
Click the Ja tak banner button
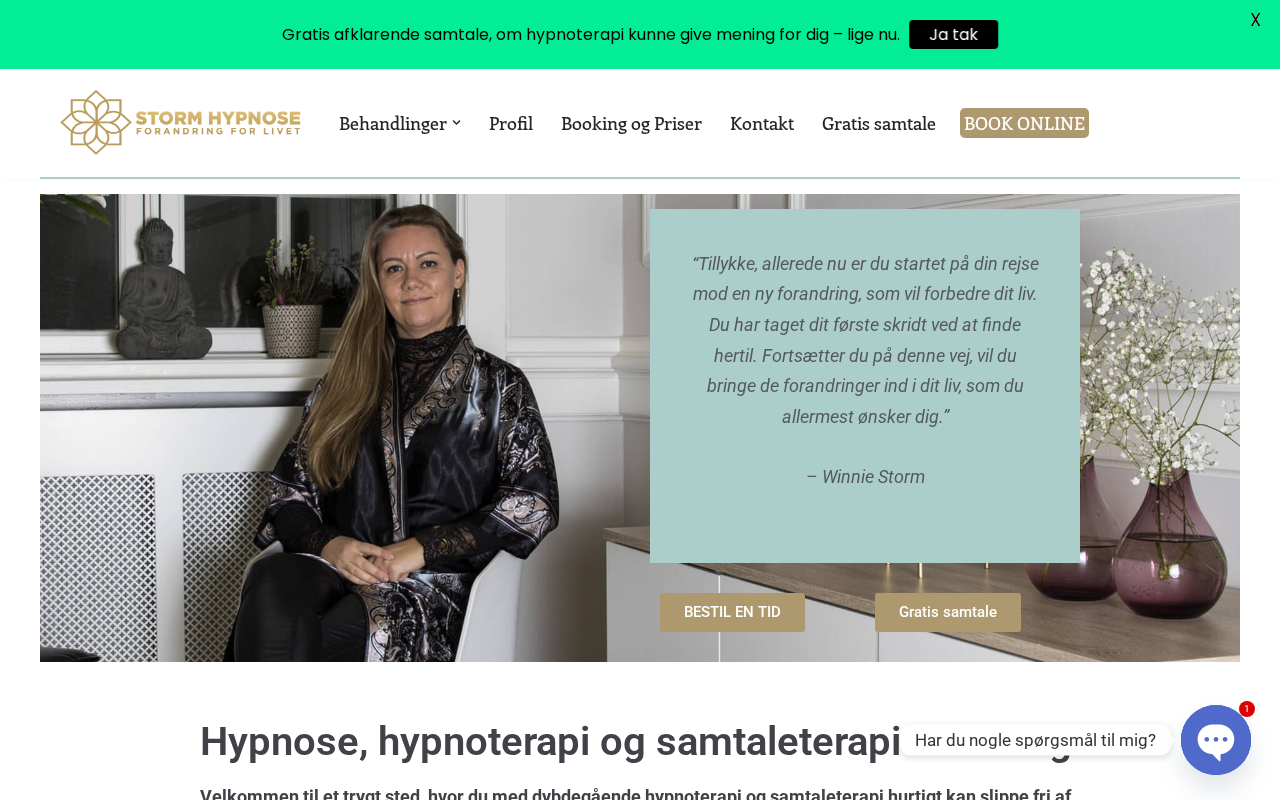pos(953,34)
